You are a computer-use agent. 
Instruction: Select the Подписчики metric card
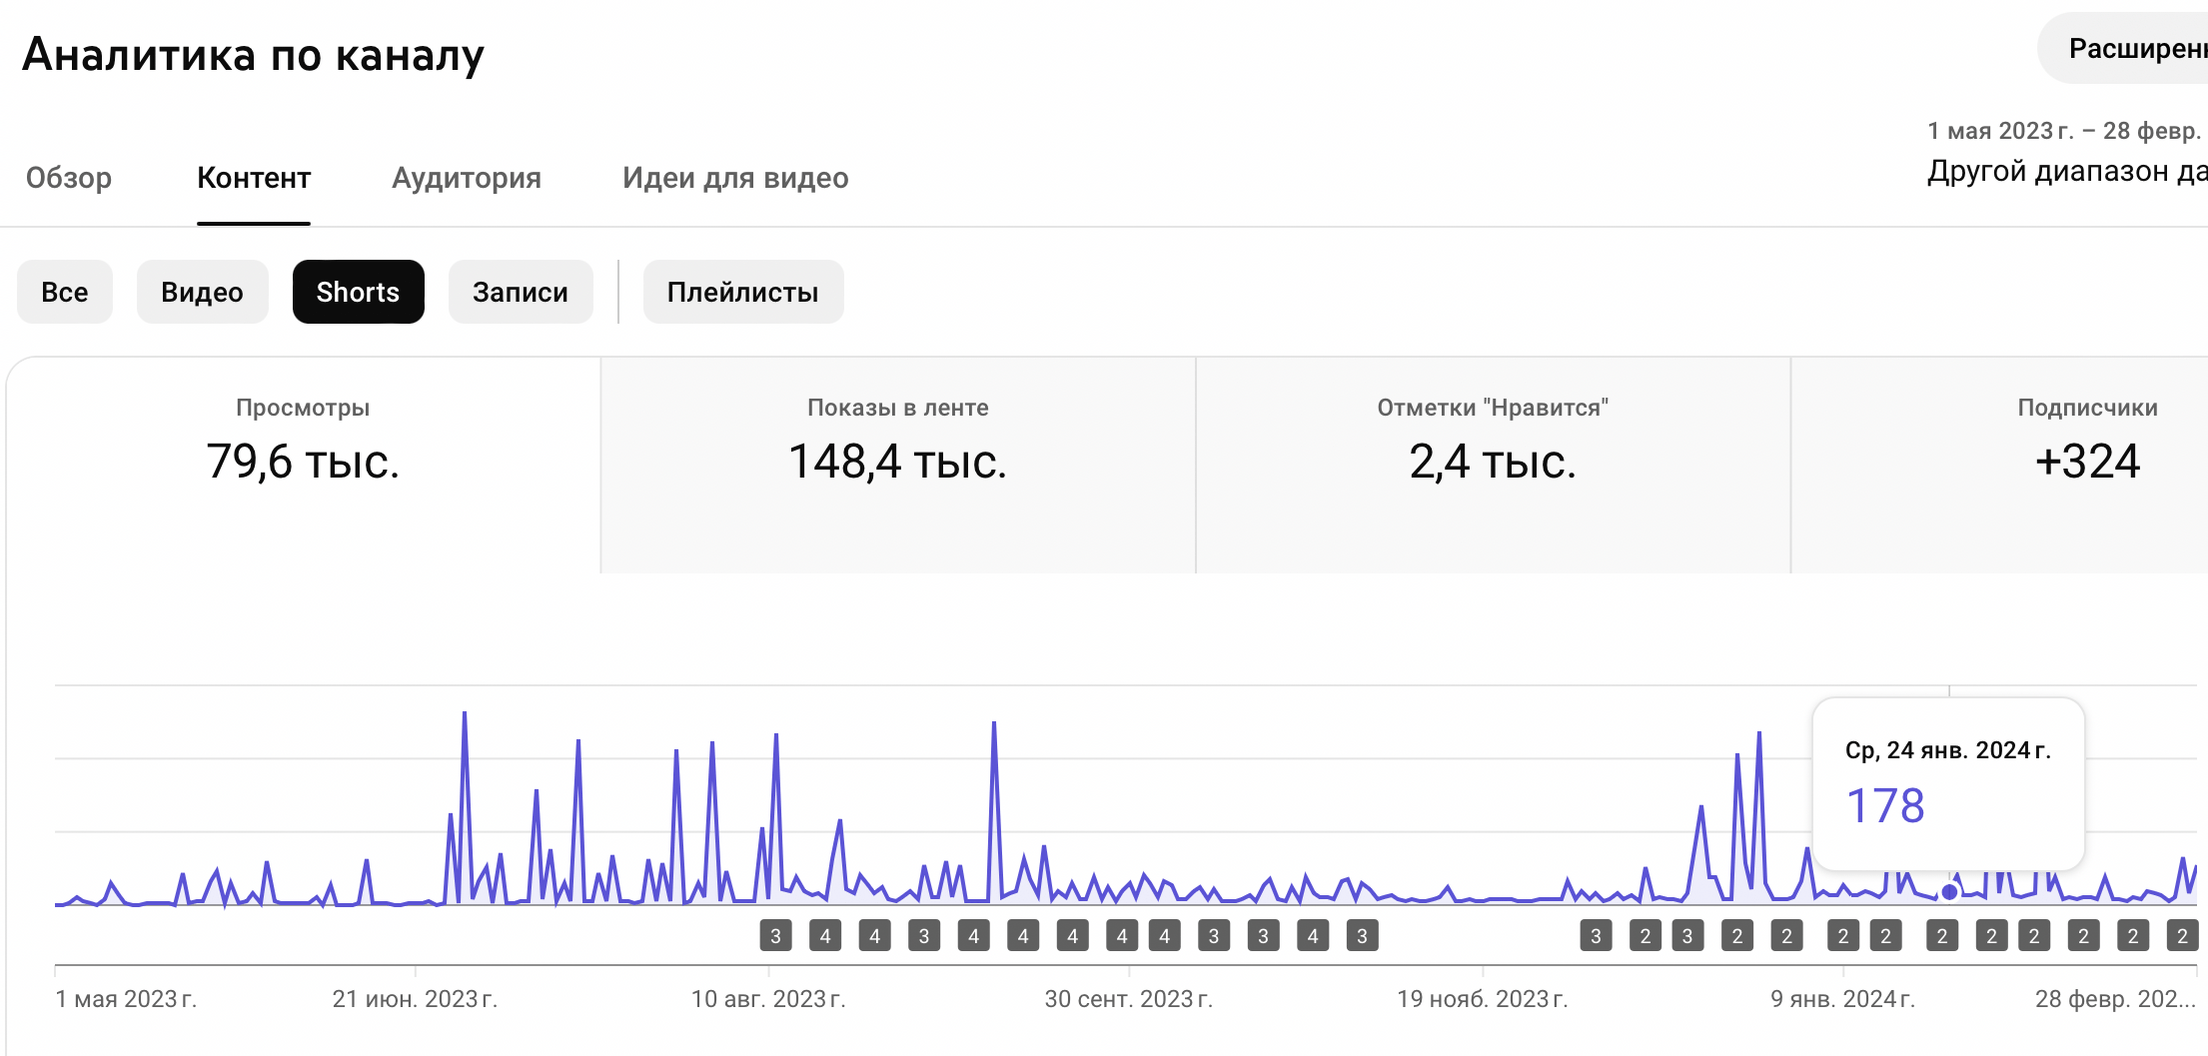click(2000, 465)
